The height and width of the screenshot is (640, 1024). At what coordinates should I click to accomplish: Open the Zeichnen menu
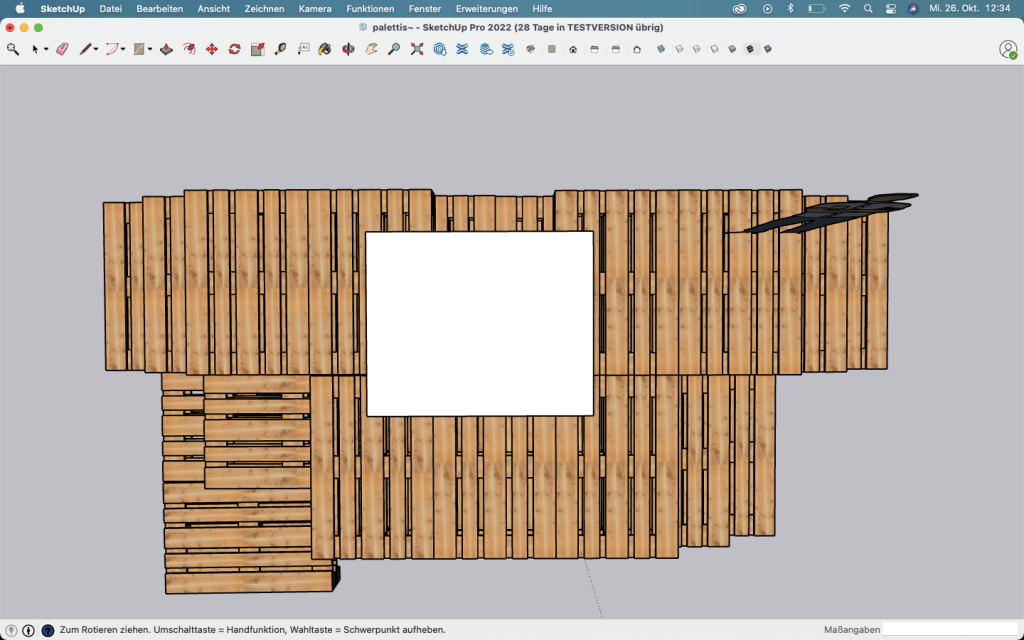click(264, 8)
